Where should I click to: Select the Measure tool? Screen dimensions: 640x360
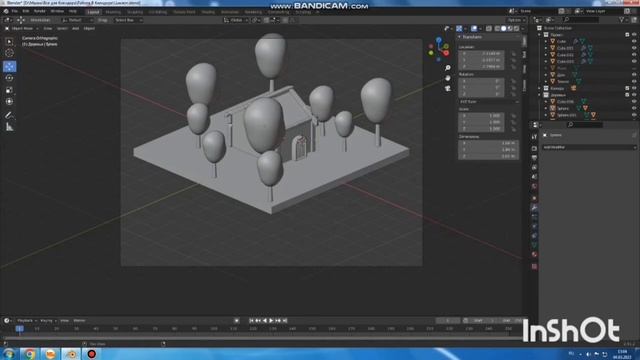pos(9,127)
